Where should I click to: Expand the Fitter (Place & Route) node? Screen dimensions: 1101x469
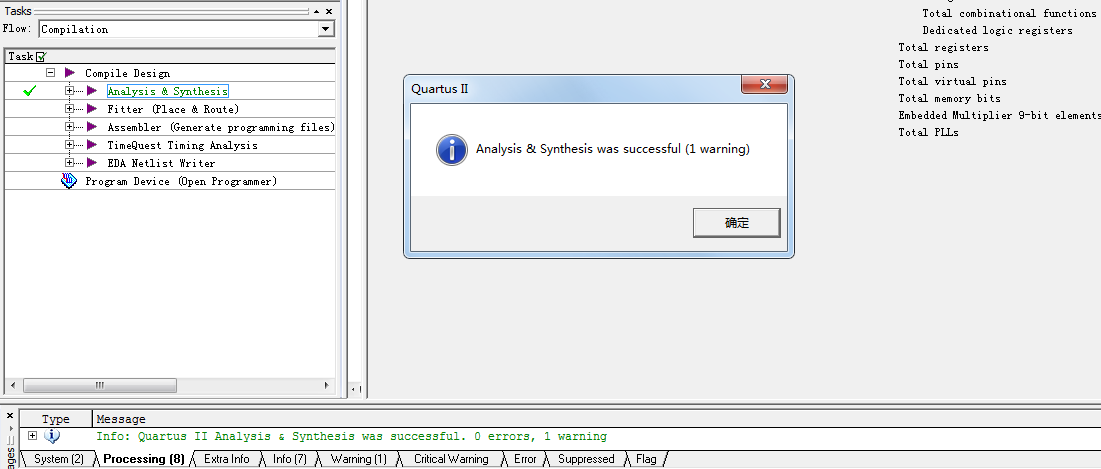69,109
